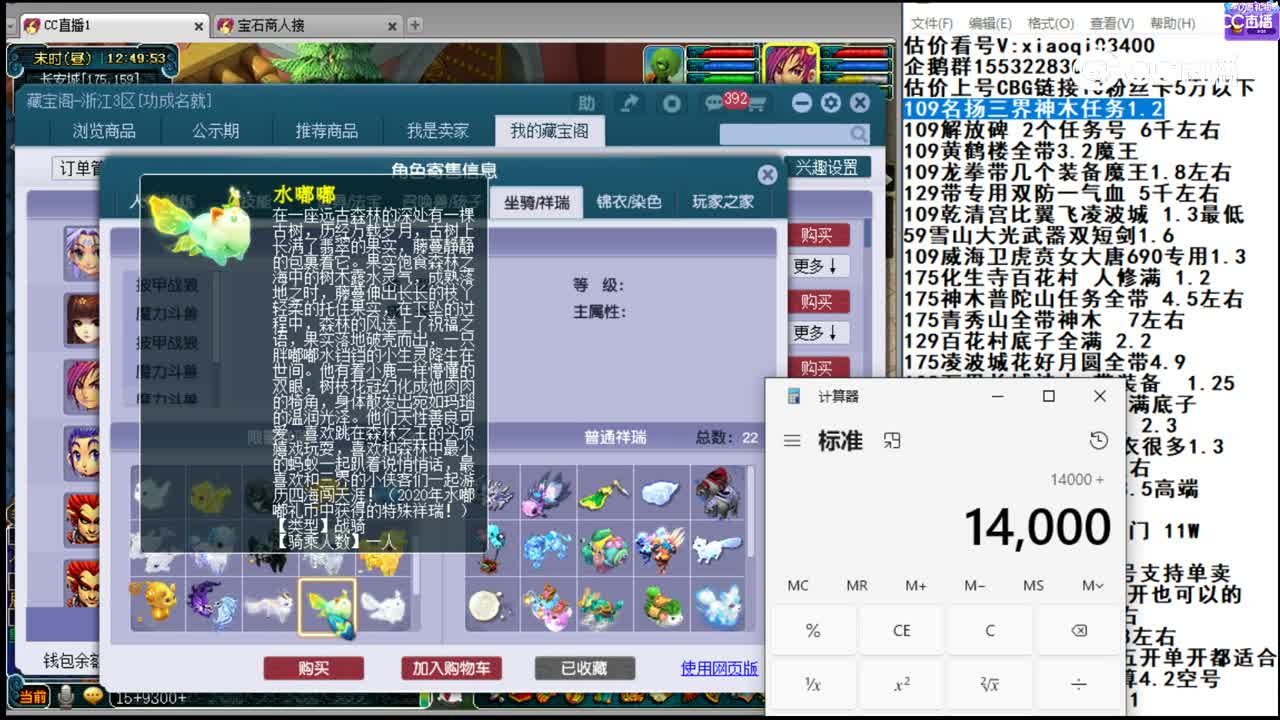Click calculator M+ memory add
Screen dimensions: 1280x720
pos(916,585)
